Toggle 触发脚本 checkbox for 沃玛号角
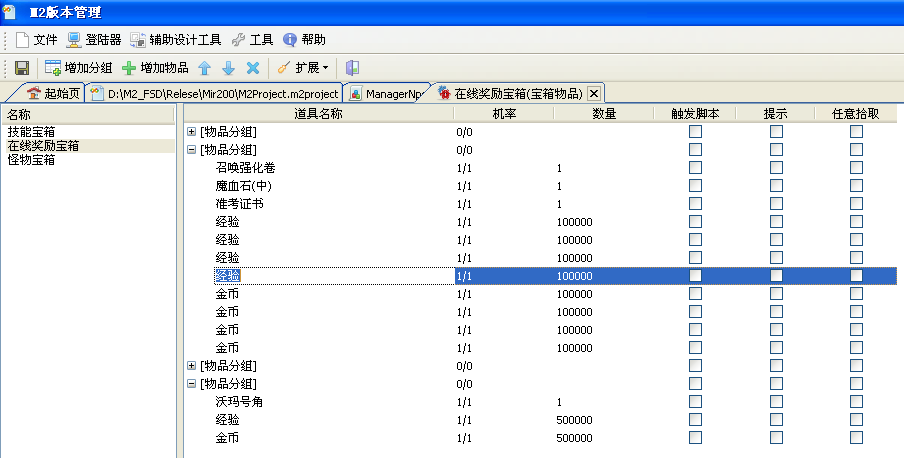Image resolution: width=904 pixels, height=458 pixels. [x=695, y=401]
